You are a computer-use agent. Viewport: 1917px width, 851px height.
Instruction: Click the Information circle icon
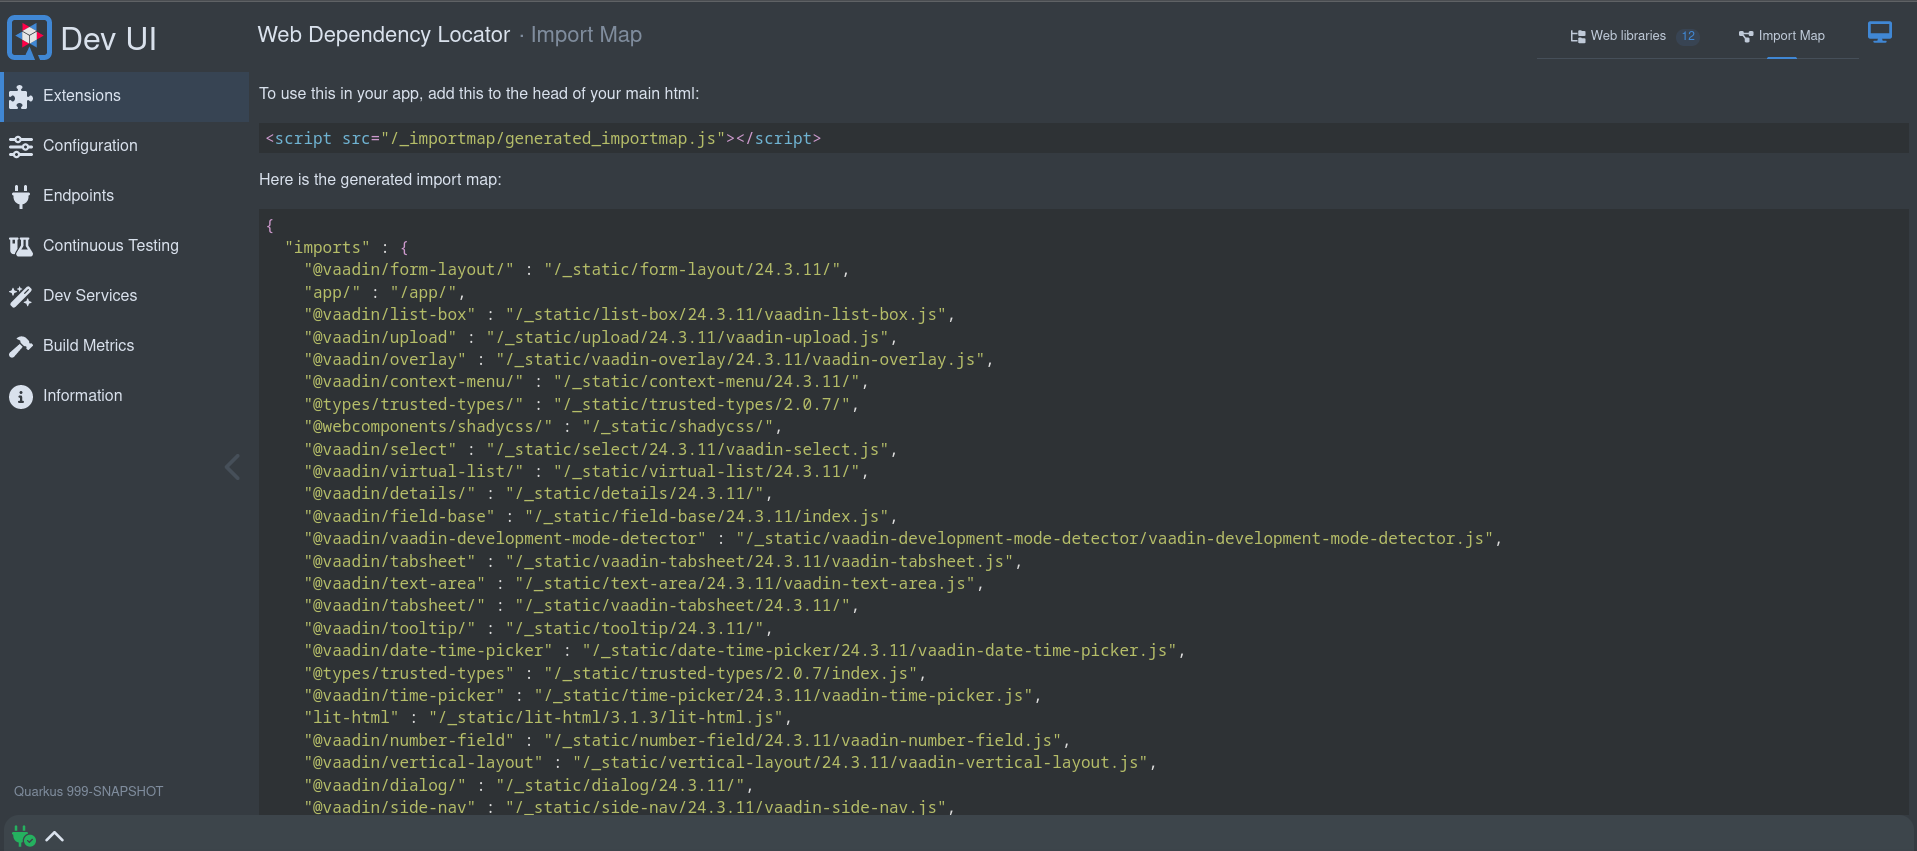coord(21,396)
